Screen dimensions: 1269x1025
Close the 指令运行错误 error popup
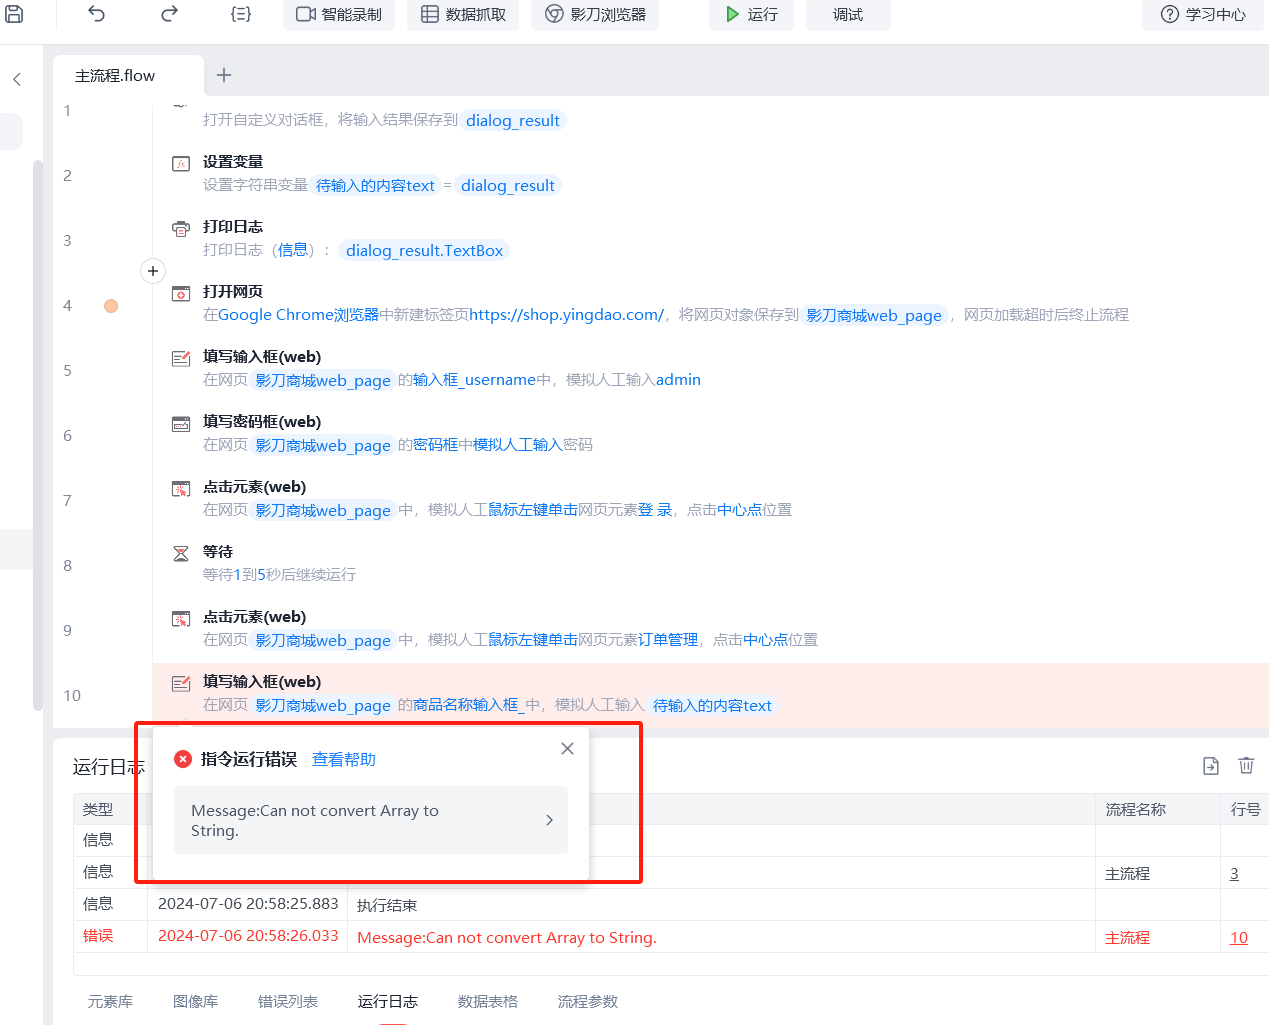567,748
